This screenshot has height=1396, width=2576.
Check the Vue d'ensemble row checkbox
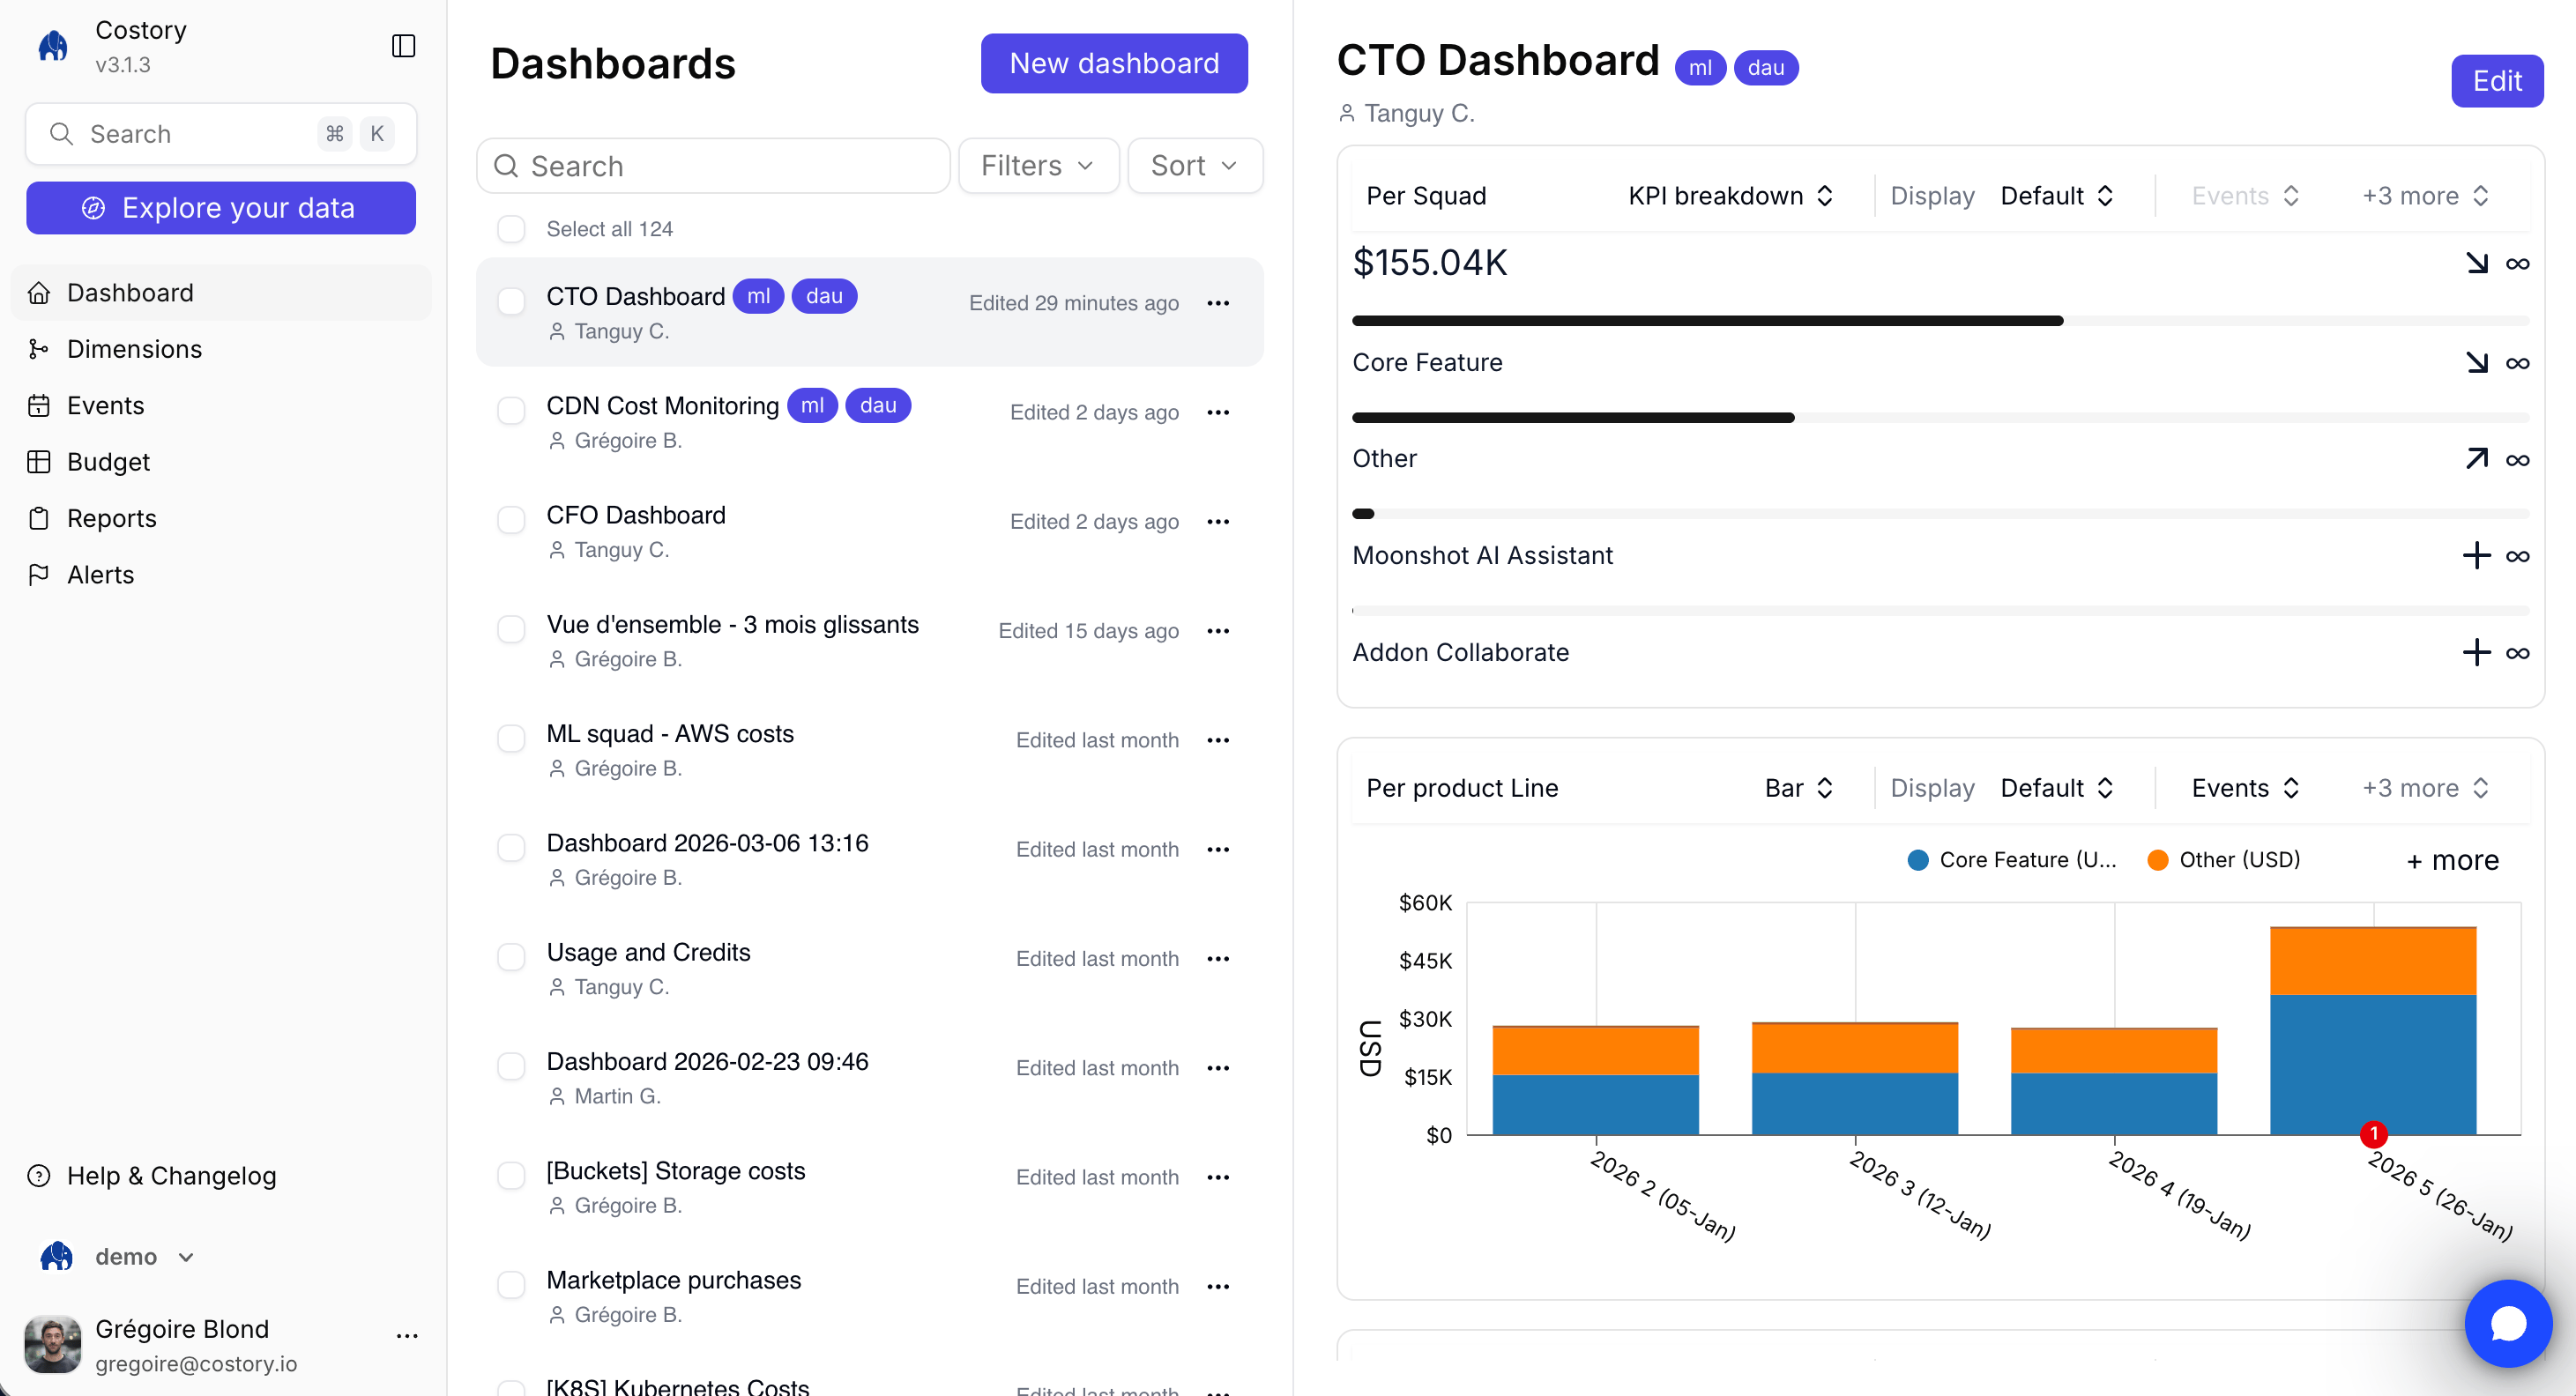[x=511, y=629]
